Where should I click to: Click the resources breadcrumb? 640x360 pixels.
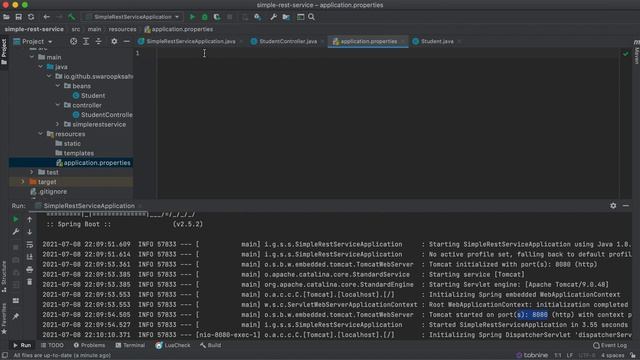(x=122, y=29)
